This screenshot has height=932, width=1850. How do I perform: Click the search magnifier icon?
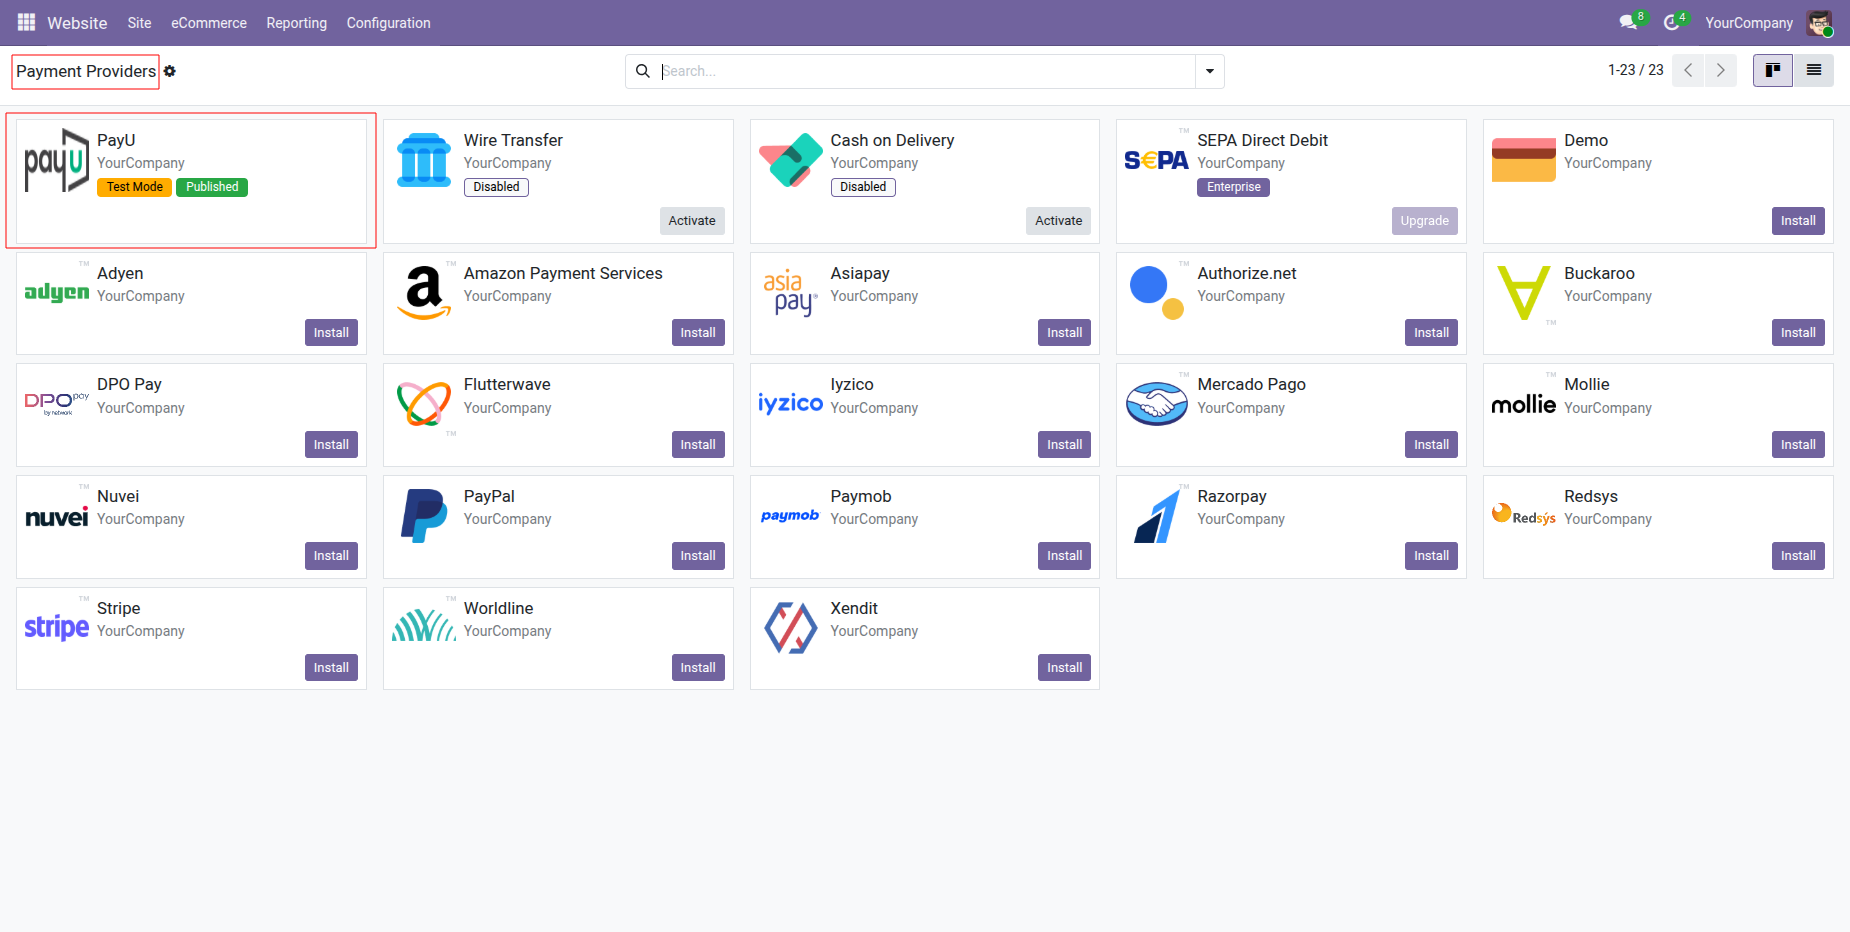(x=643, y=71)
